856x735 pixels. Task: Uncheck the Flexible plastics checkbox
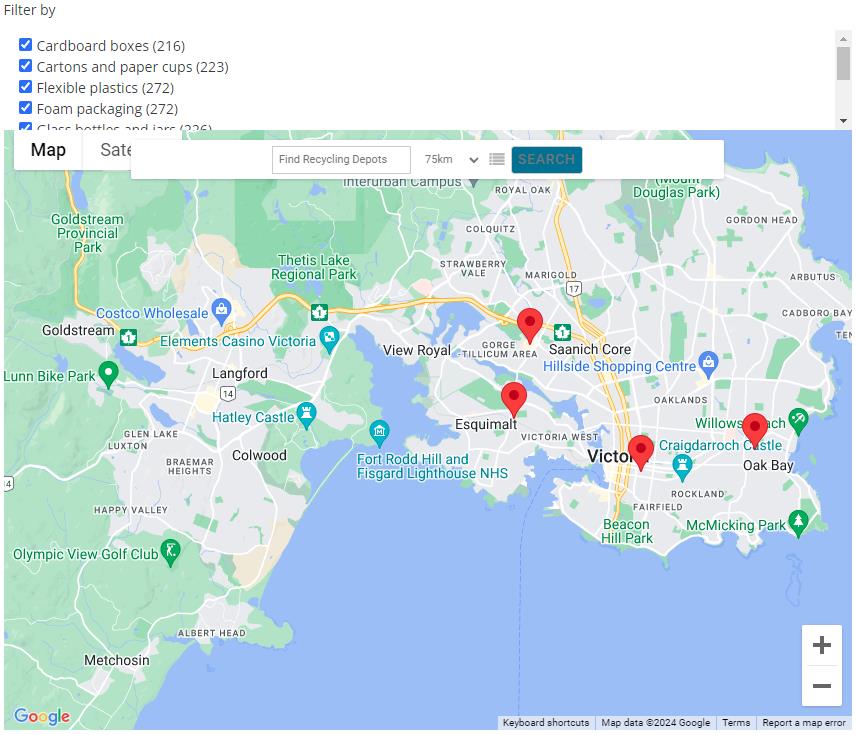click(x=25, y=87)
